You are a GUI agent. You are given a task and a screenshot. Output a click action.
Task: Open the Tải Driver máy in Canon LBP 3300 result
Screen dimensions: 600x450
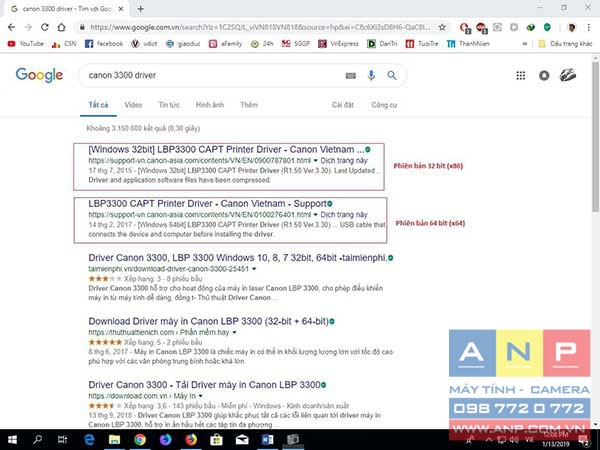click(204, 385)
